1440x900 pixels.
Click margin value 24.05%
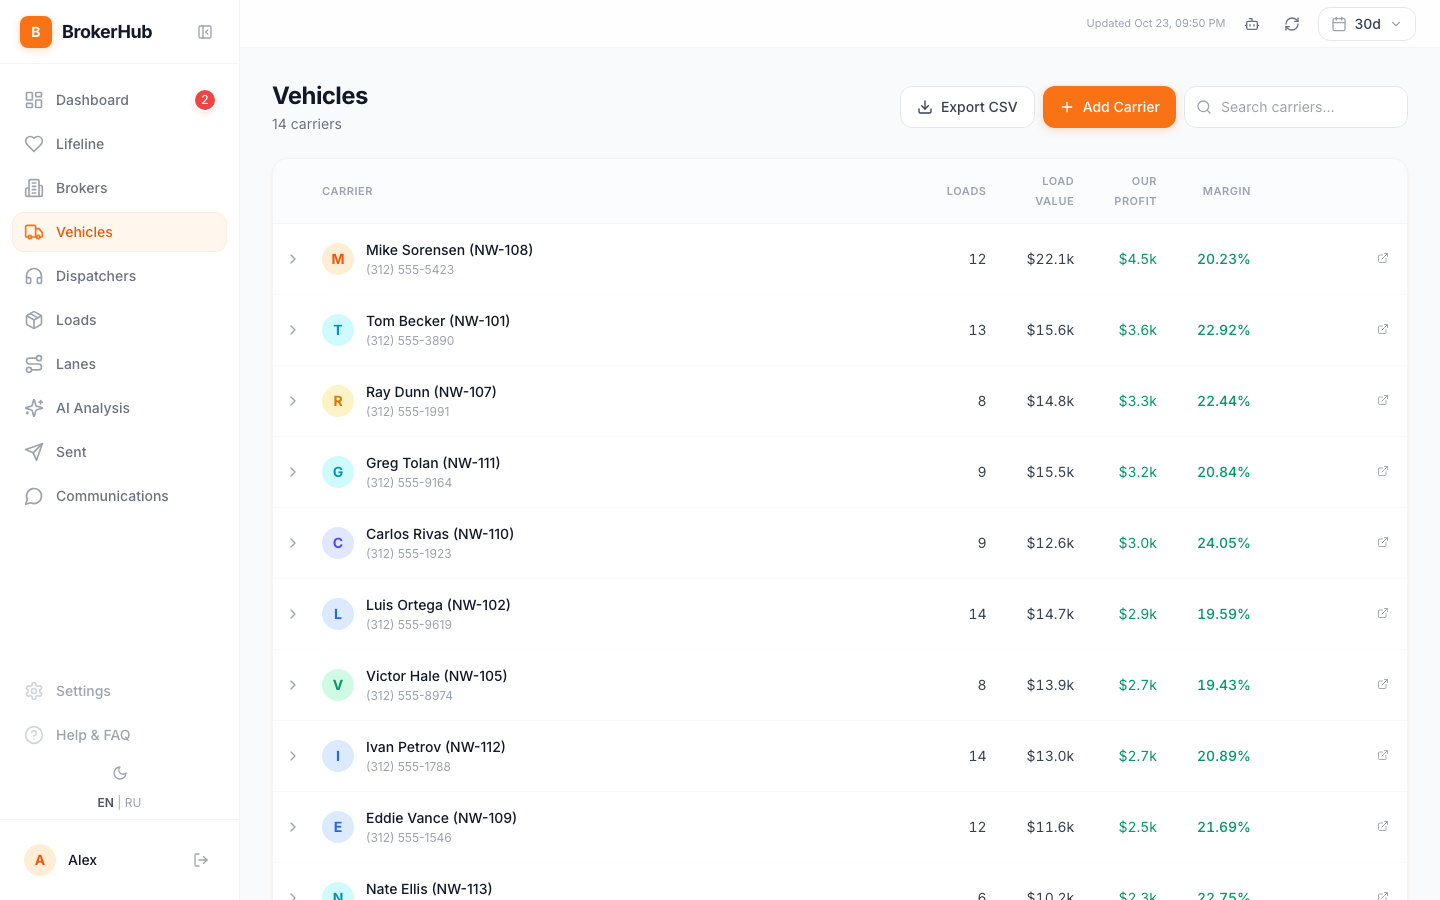coord(1224,543)
